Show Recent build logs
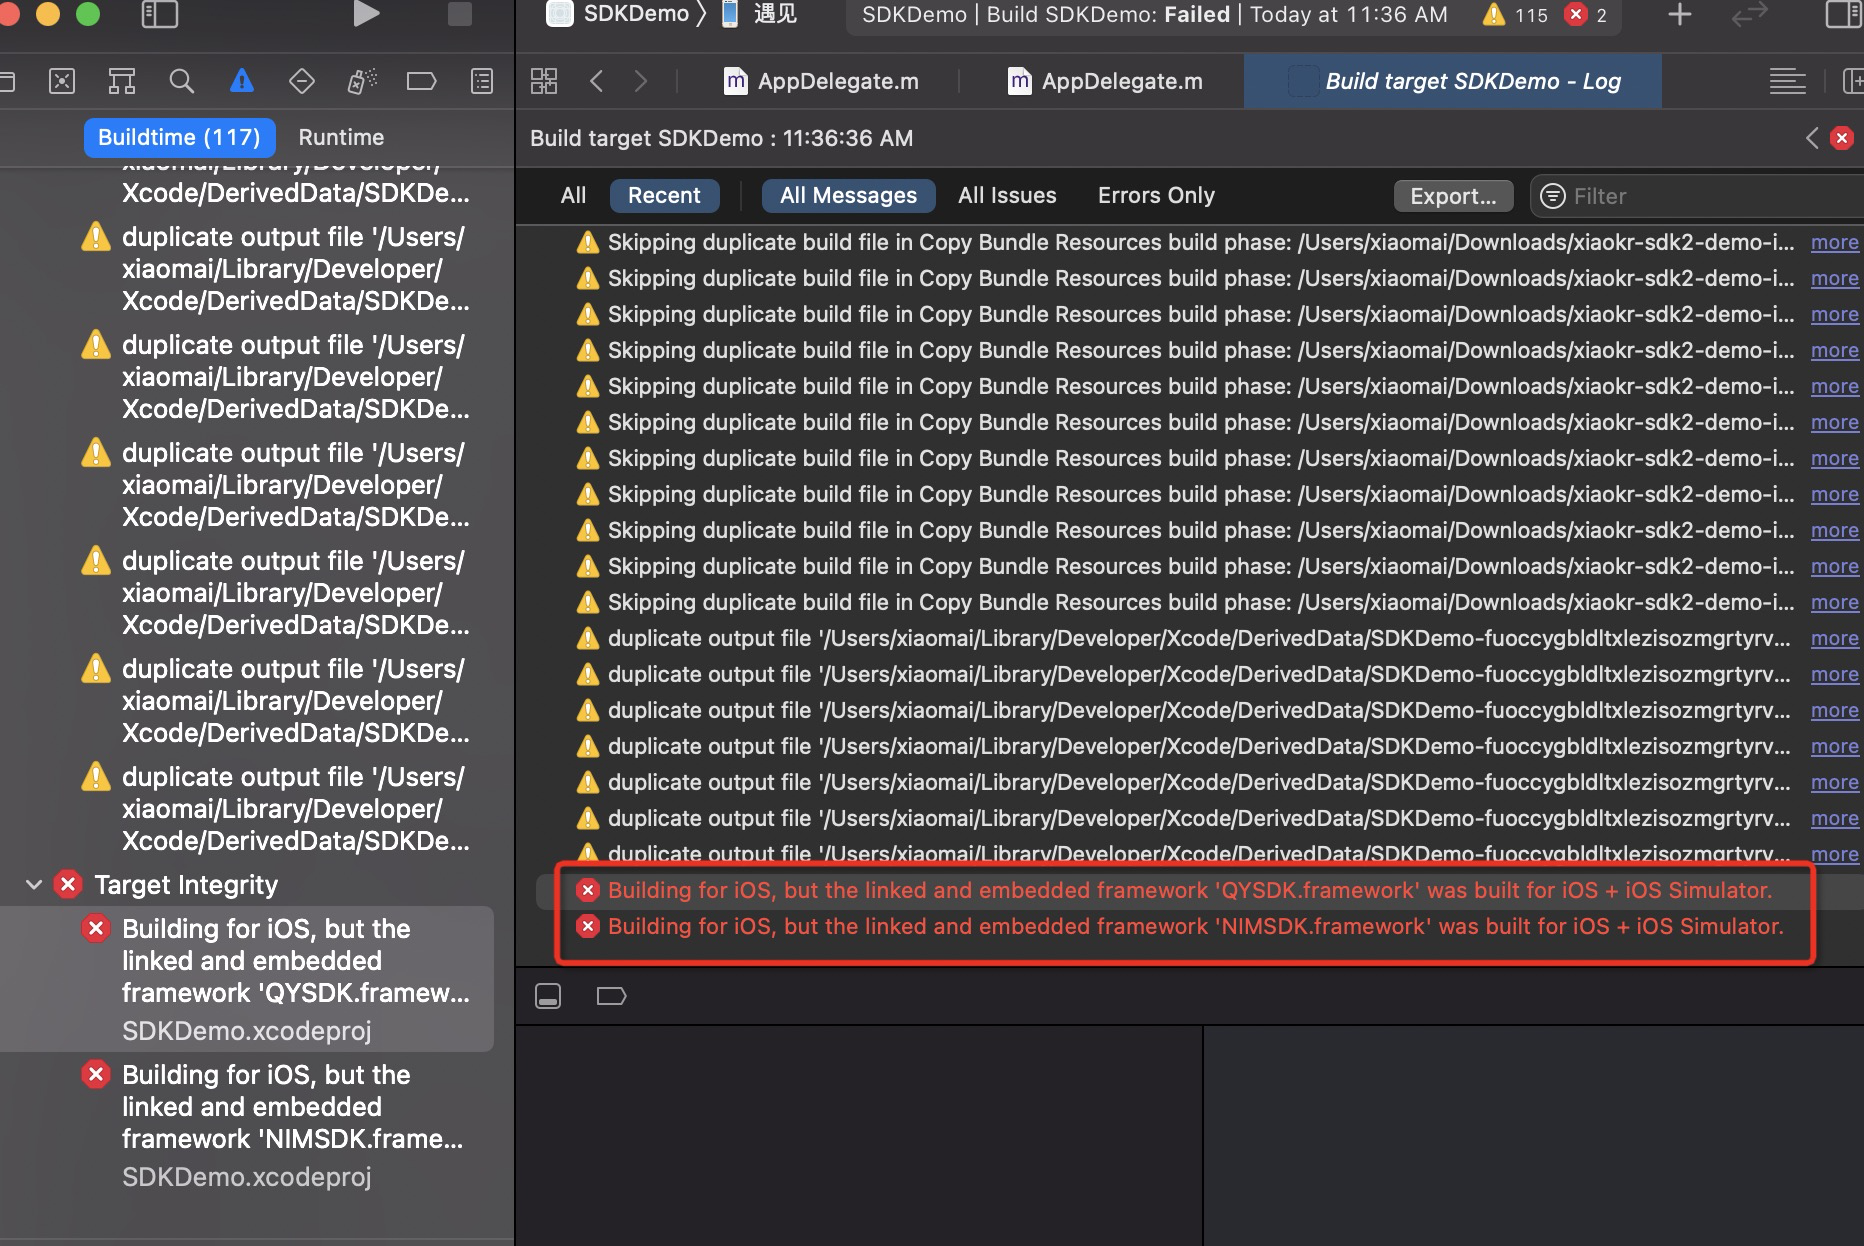Screen dimensions: 1864x1246 pyautogui.click(x=664, y=195)
